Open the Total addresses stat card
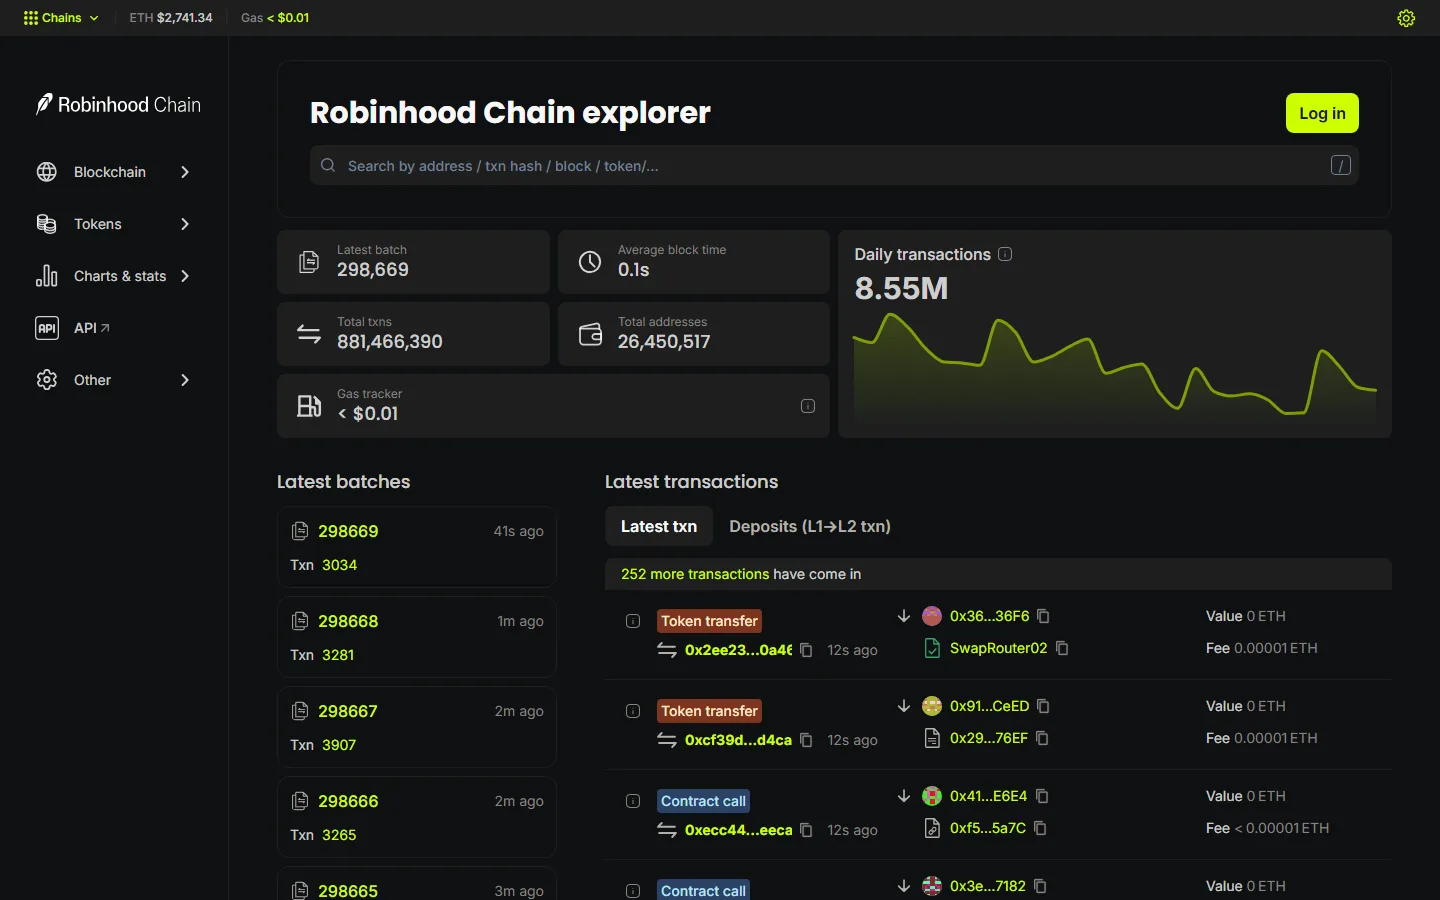This screenshot has width=1440, height=900. point(694,334)
